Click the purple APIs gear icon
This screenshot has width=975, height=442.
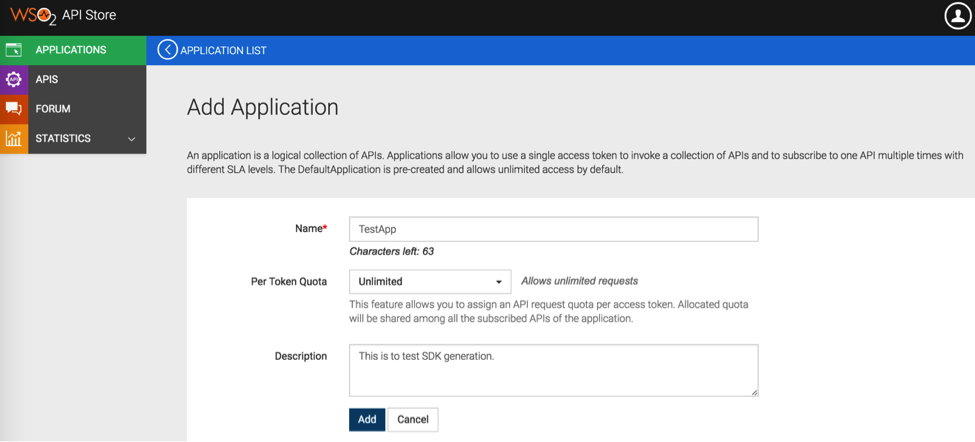pos(14,79)
